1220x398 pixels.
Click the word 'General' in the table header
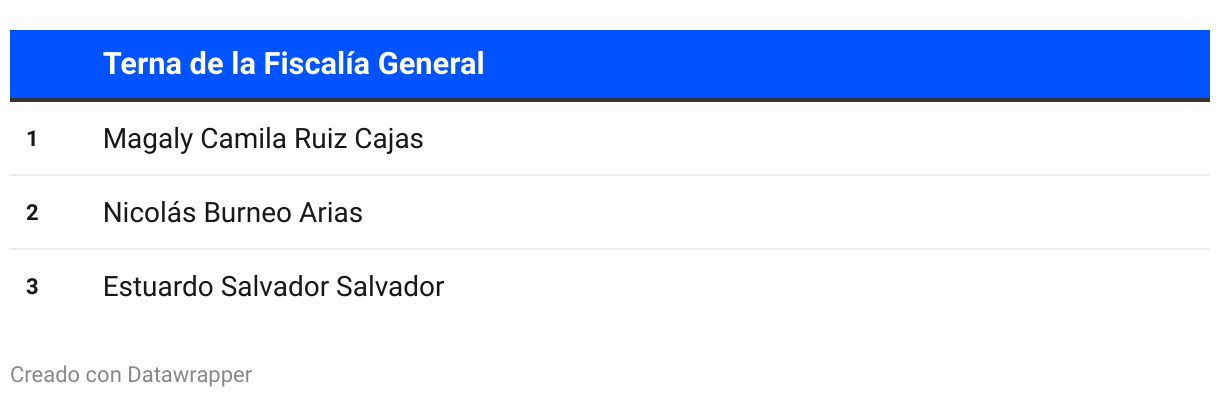pyautogui.click(x=432, y=64)
